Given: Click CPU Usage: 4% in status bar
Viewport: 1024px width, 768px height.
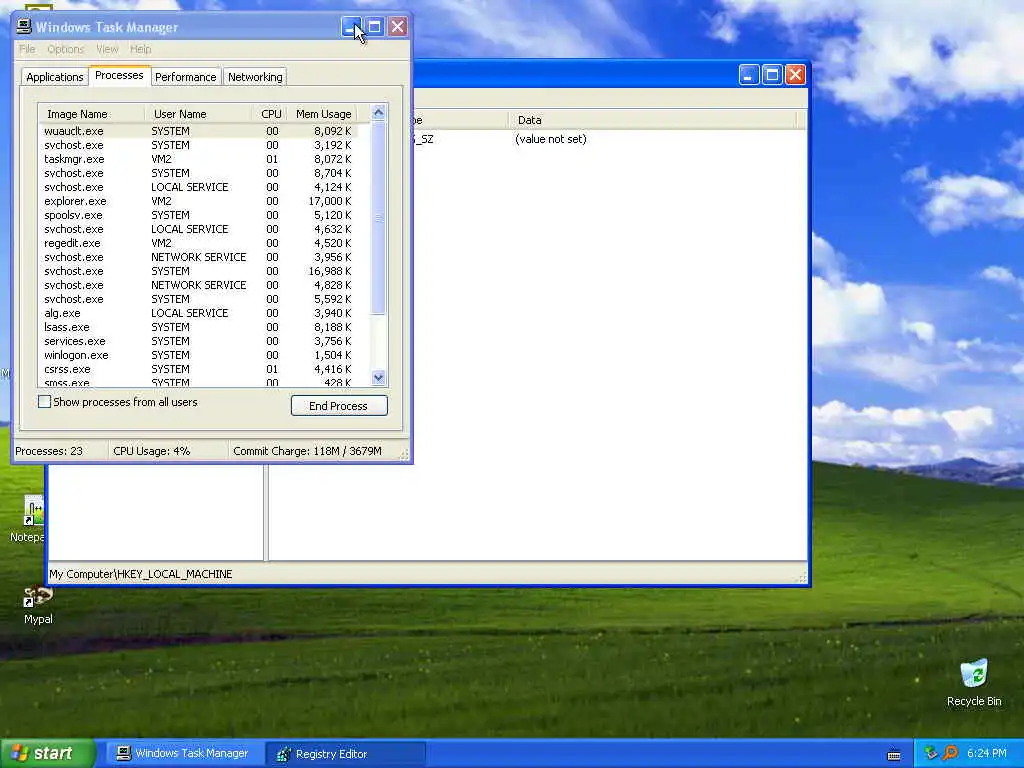Looking at the screenshot, I should (152, 451).
